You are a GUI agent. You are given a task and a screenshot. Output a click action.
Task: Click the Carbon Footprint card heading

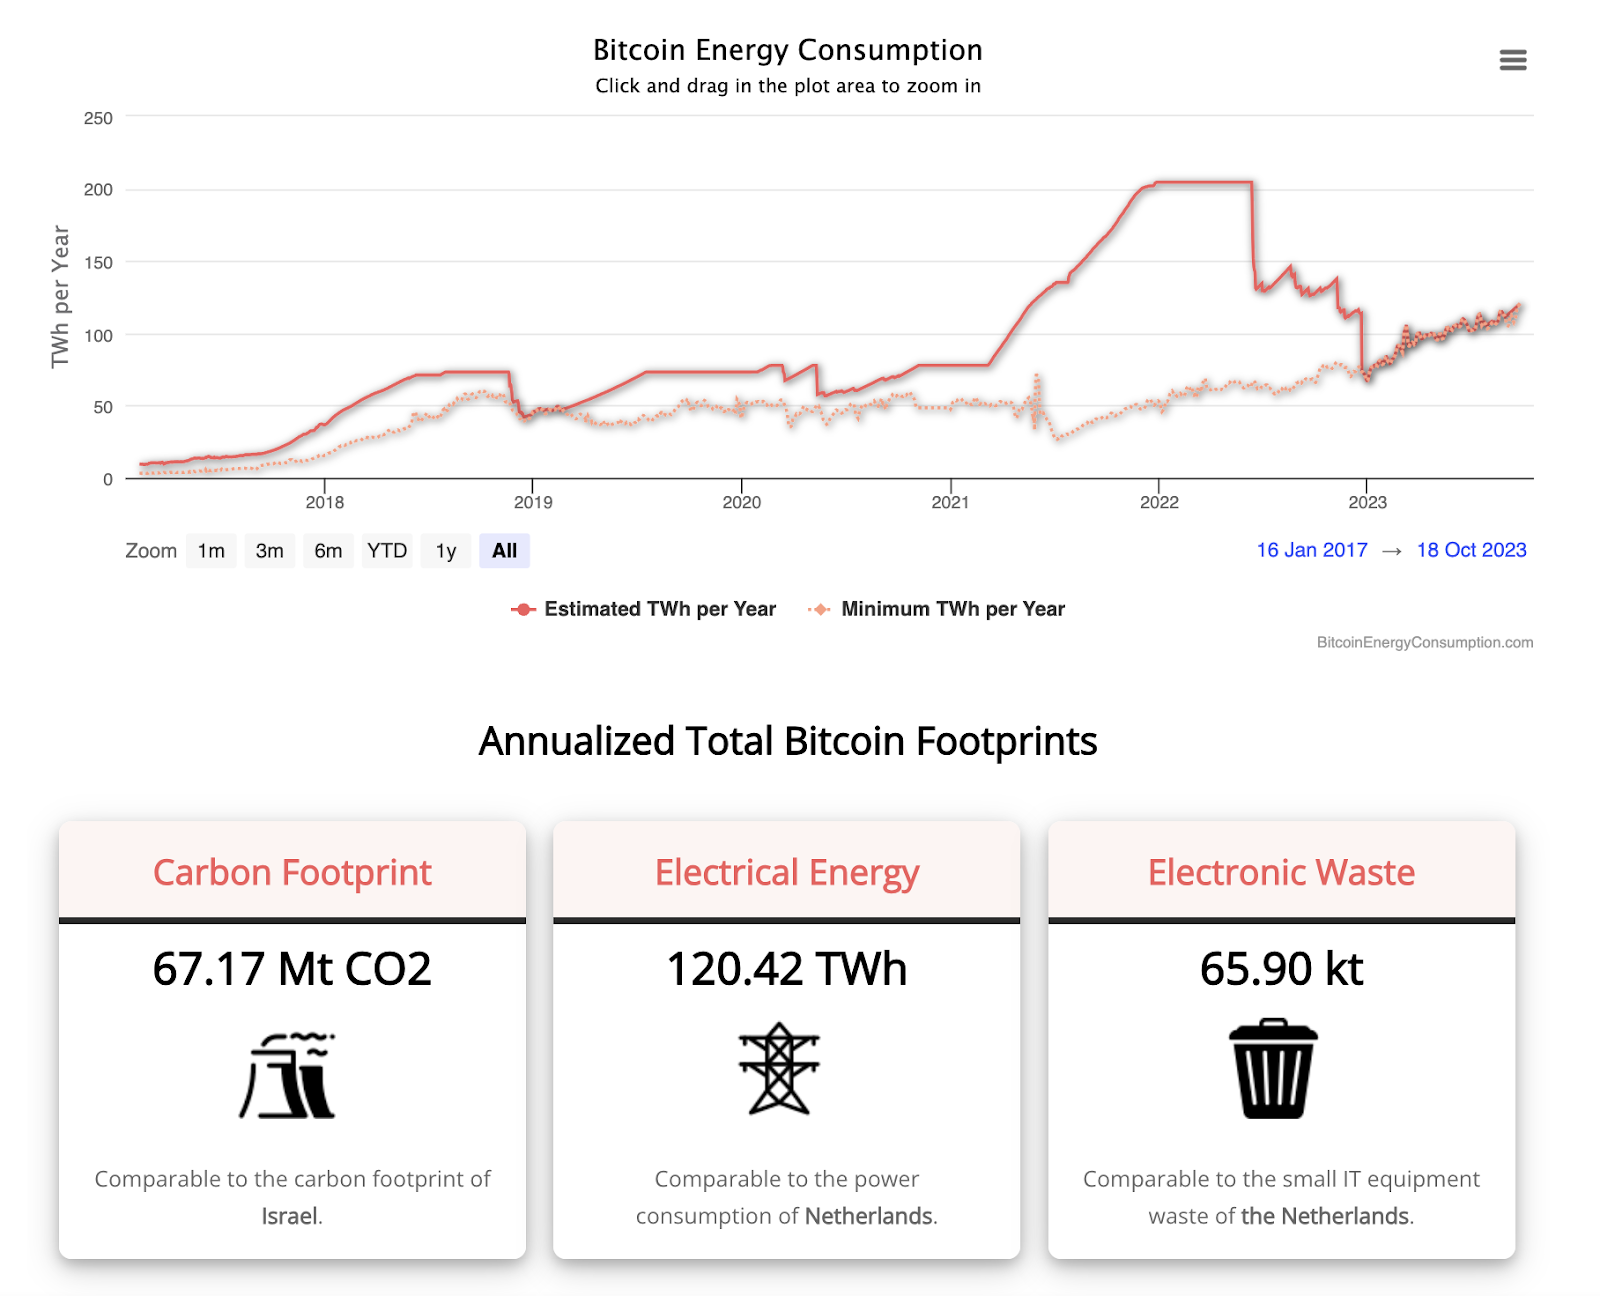tap(292, 872)
